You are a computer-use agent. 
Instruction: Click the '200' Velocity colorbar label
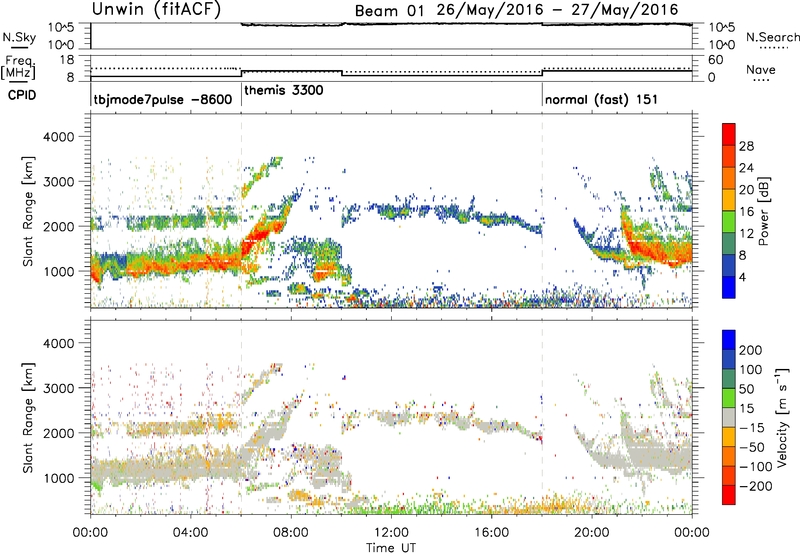[751, 350]
